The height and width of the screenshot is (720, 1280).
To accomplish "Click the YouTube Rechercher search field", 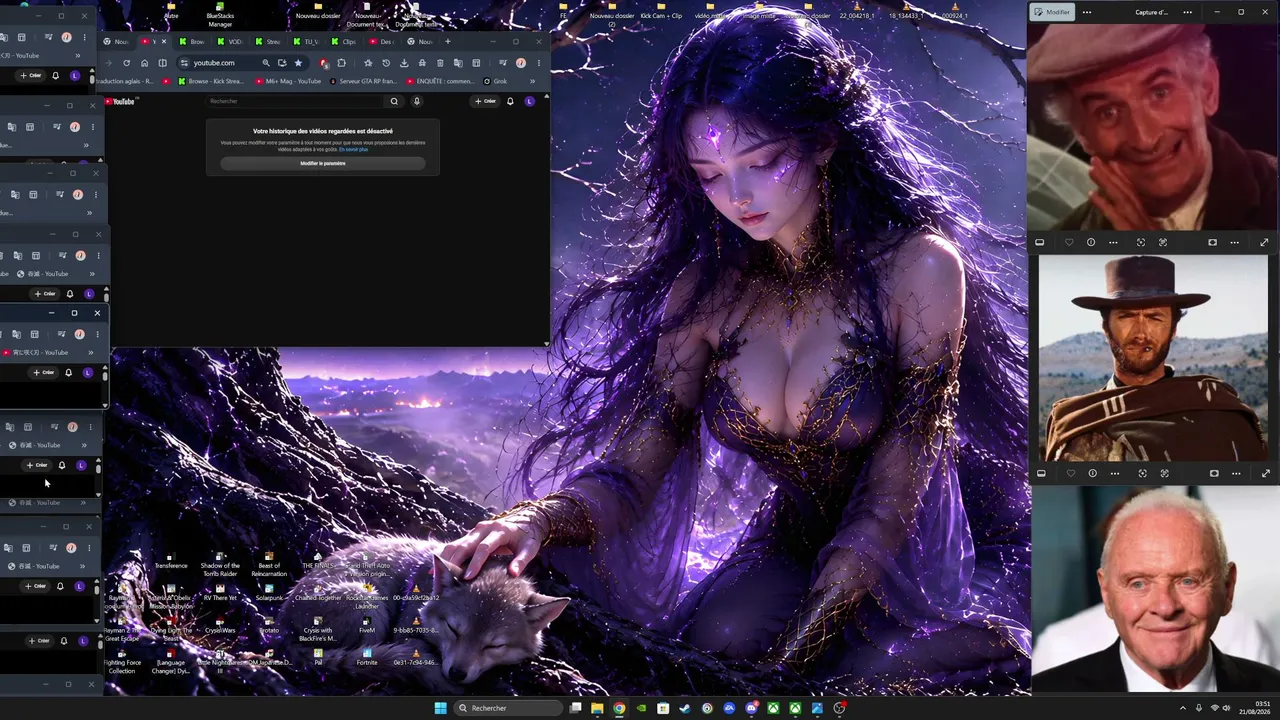I will 295,101.
